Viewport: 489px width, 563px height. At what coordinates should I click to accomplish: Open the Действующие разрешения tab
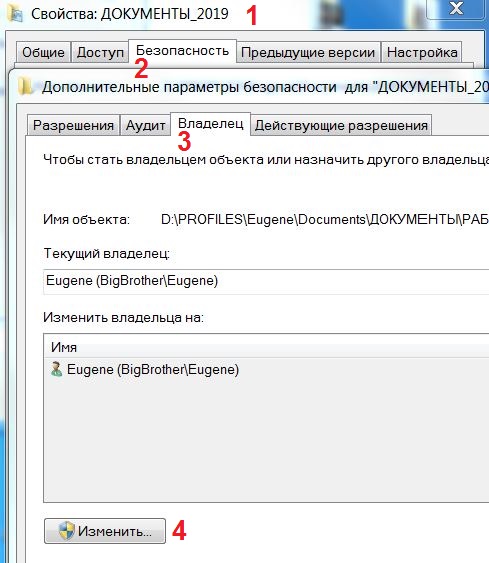point(341,125)
